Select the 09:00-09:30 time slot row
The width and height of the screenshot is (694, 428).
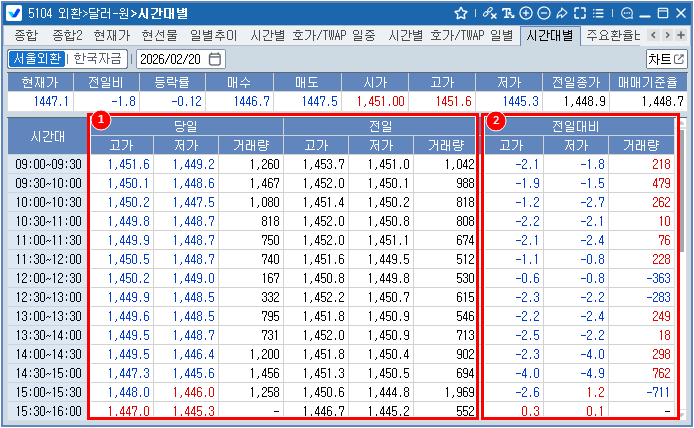(x=46, y=164)
